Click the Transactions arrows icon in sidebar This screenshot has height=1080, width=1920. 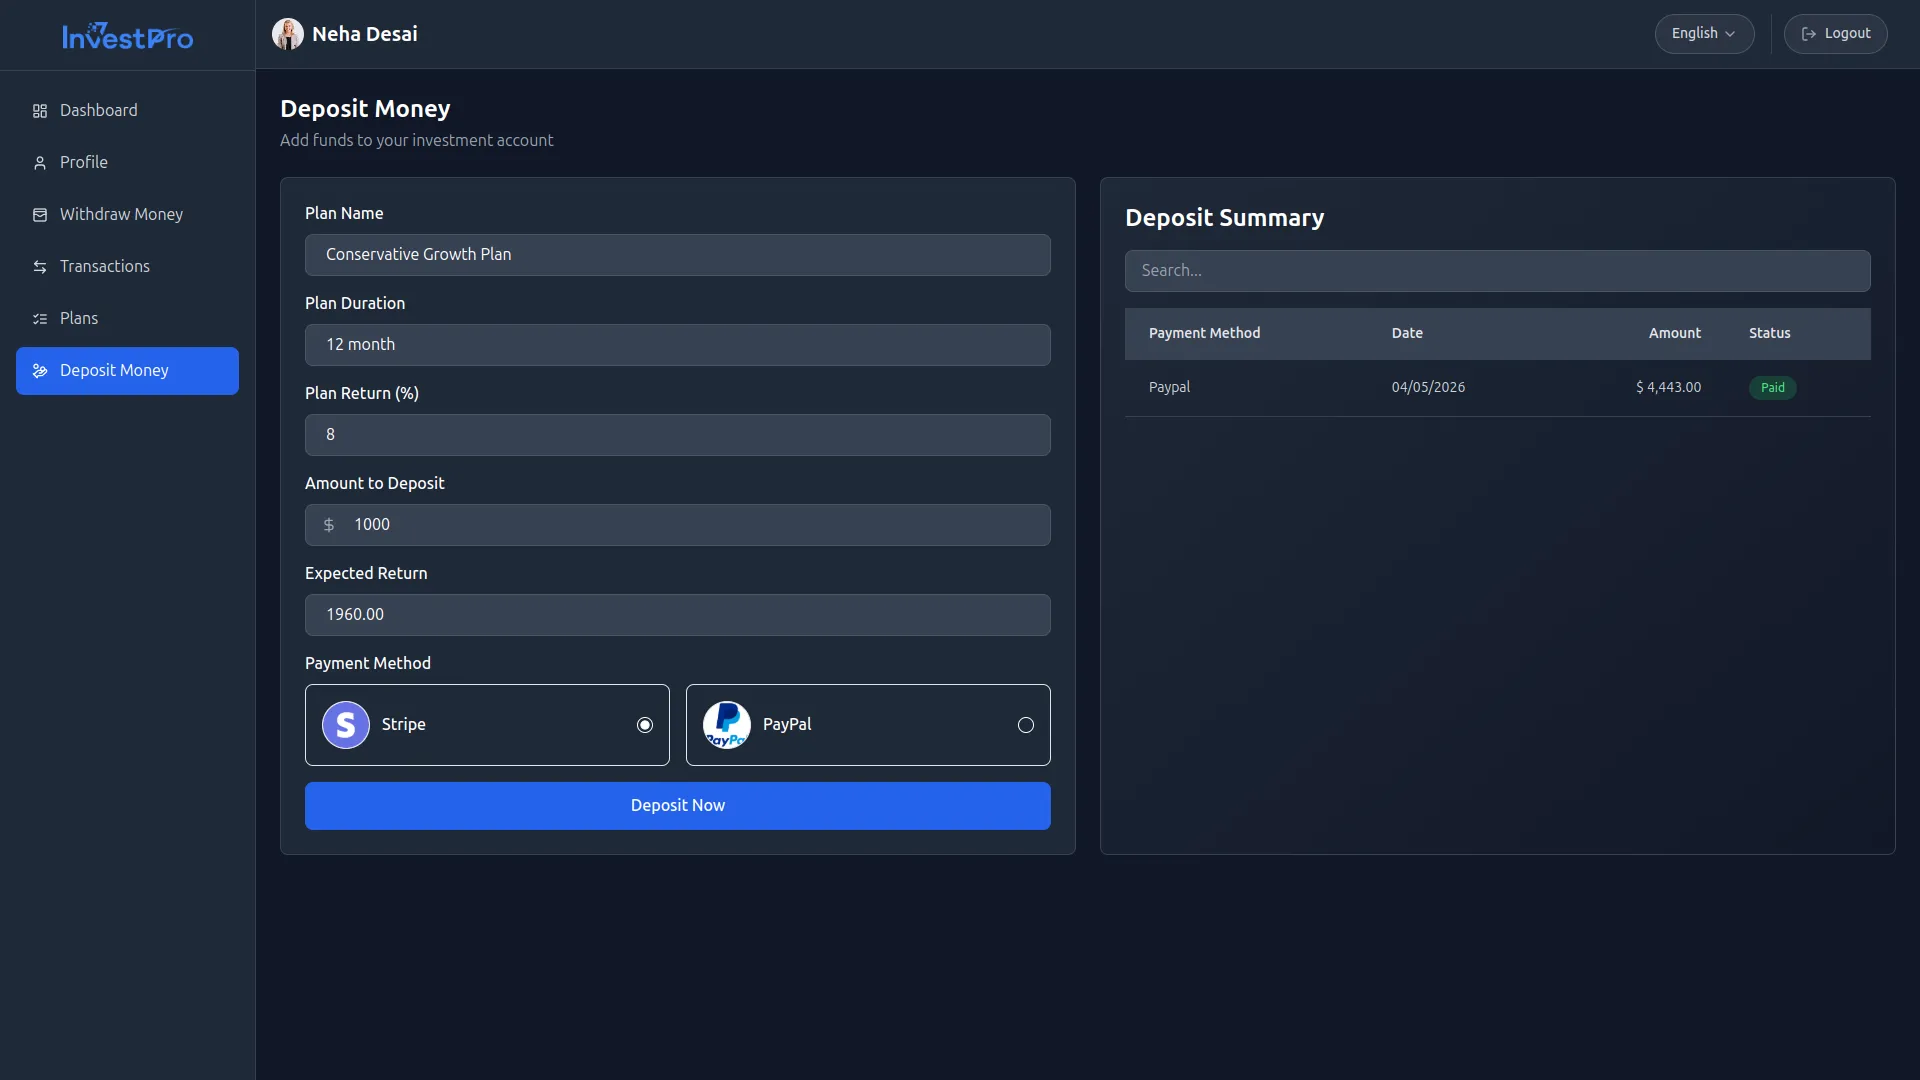pos(40,267)
